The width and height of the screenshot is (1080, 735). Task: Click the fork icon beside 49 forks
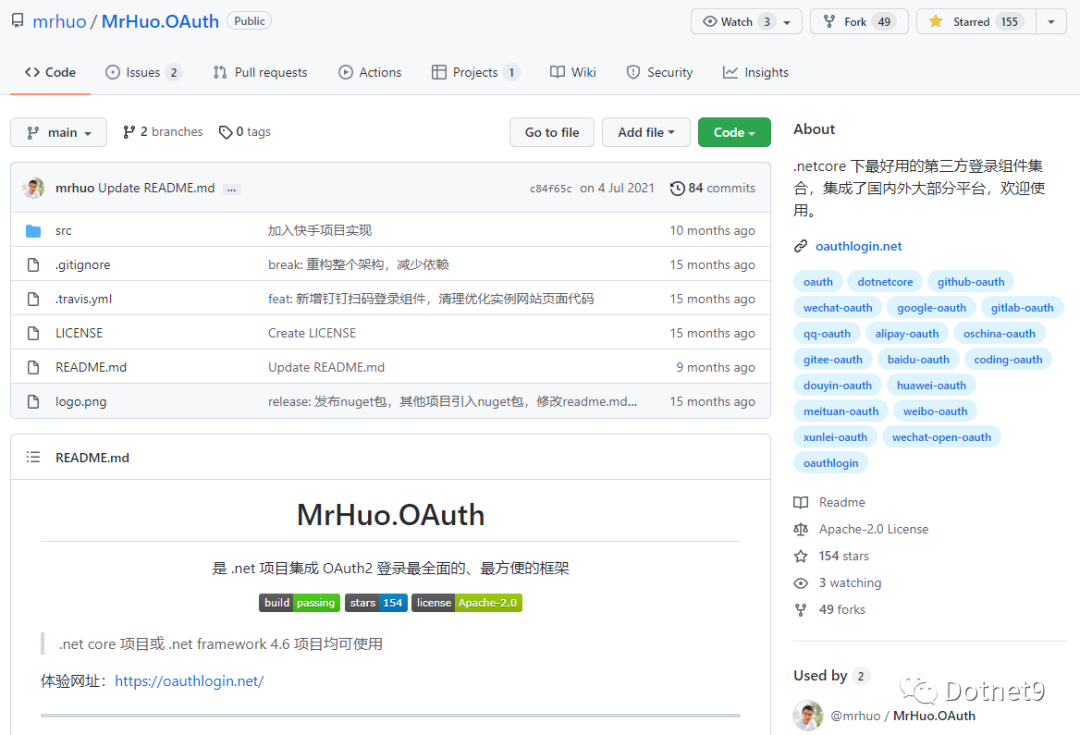point(800,610)
